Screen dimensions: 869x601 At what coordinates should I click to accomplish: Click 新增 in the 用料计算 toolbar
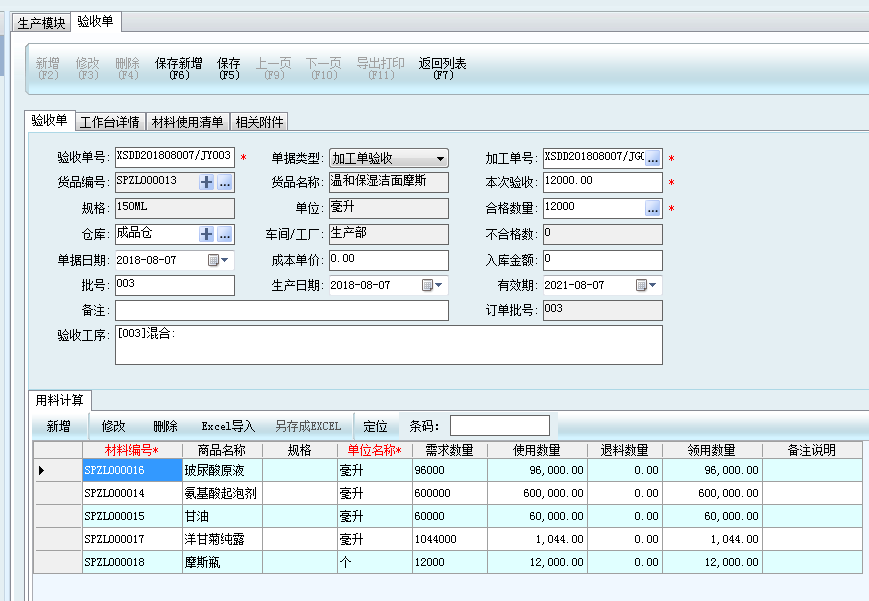[x=58, y=426]
